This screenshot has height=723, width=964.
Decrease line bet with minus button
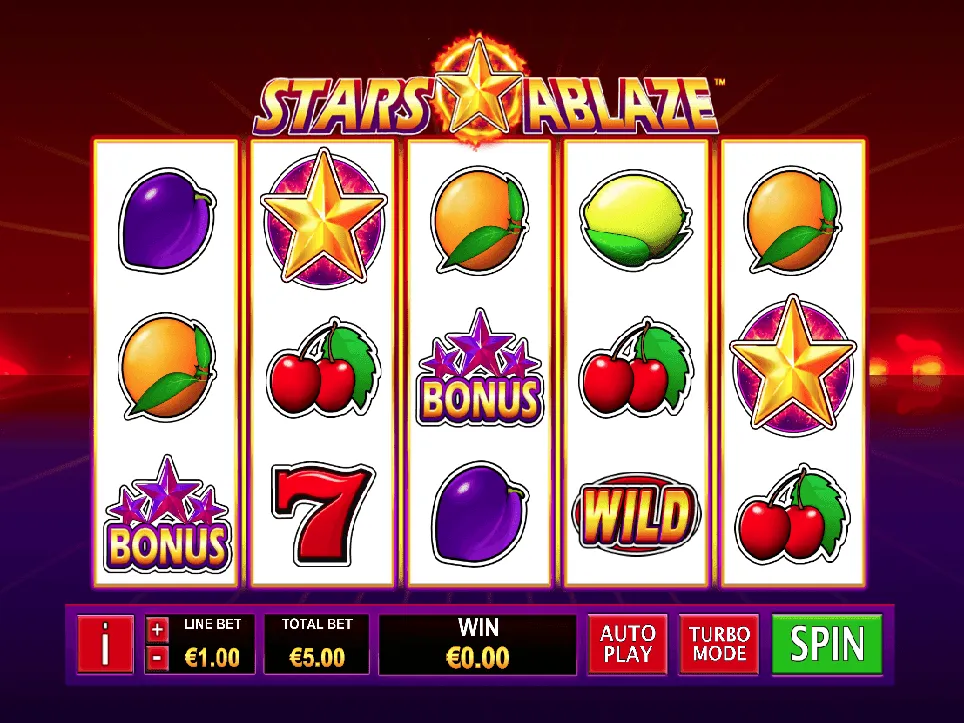[x=157, y=658]
